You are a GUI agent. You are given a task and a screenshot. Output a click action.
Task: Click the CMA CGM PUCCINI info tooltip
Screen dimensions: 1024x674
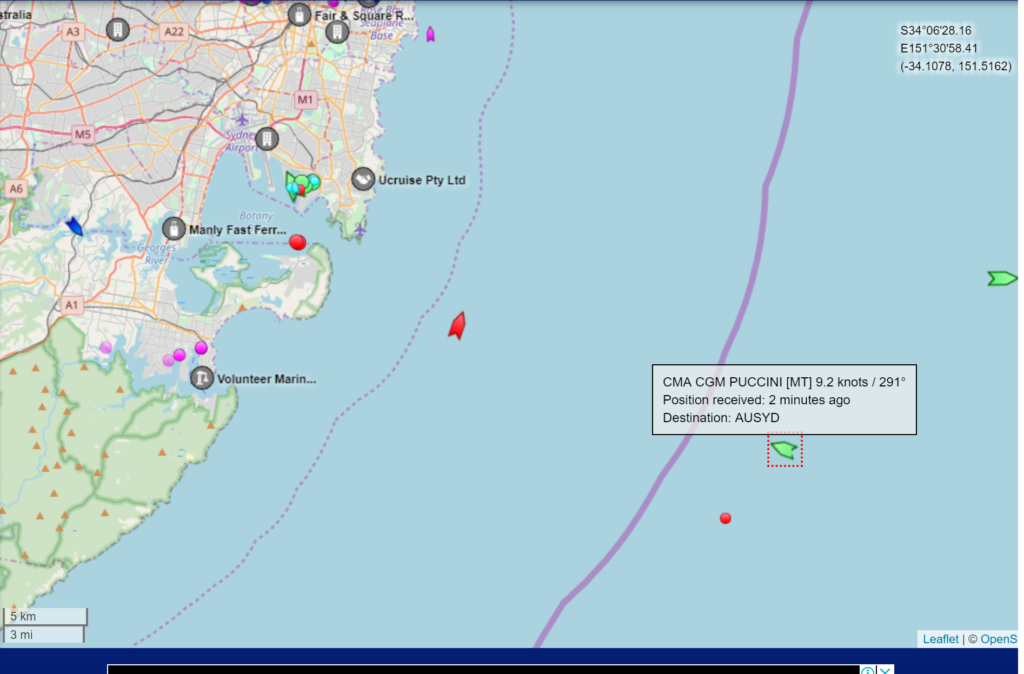coord(783,399)
